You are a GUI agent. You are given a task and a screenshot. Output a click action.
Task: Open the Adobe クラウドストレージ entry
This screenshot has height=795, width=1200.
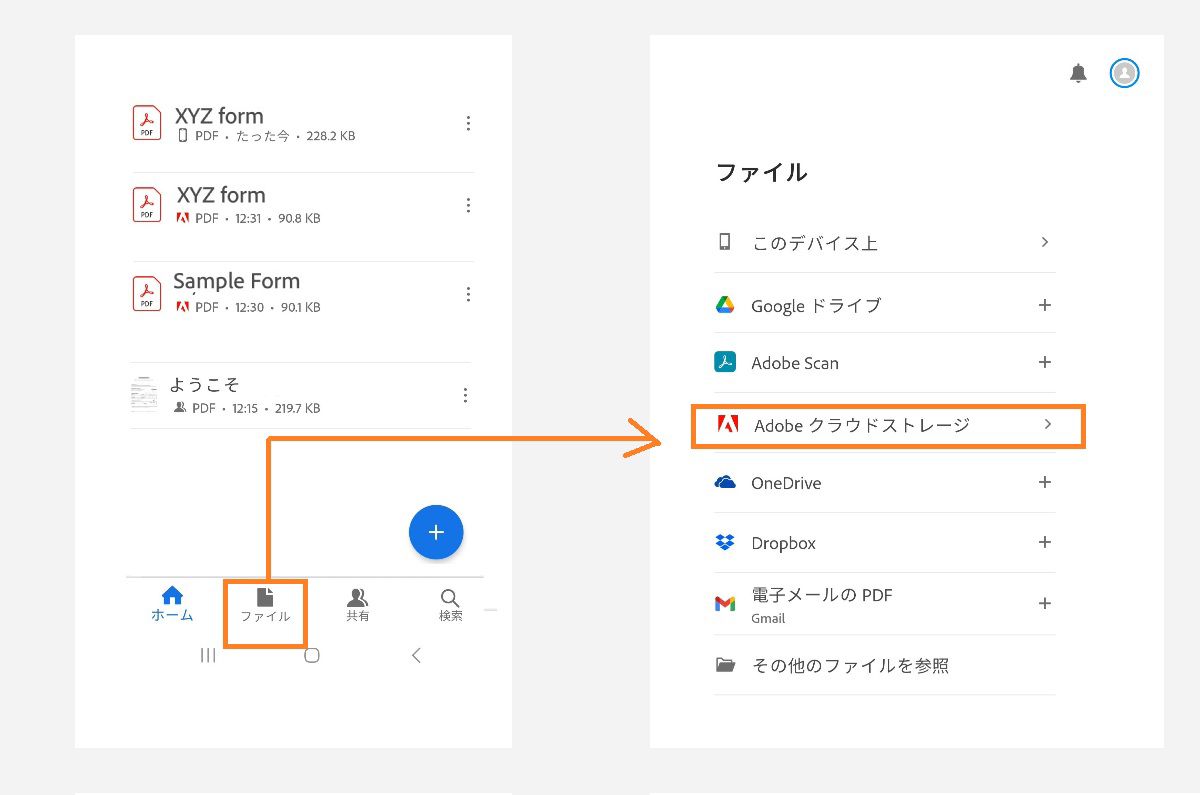855,424
